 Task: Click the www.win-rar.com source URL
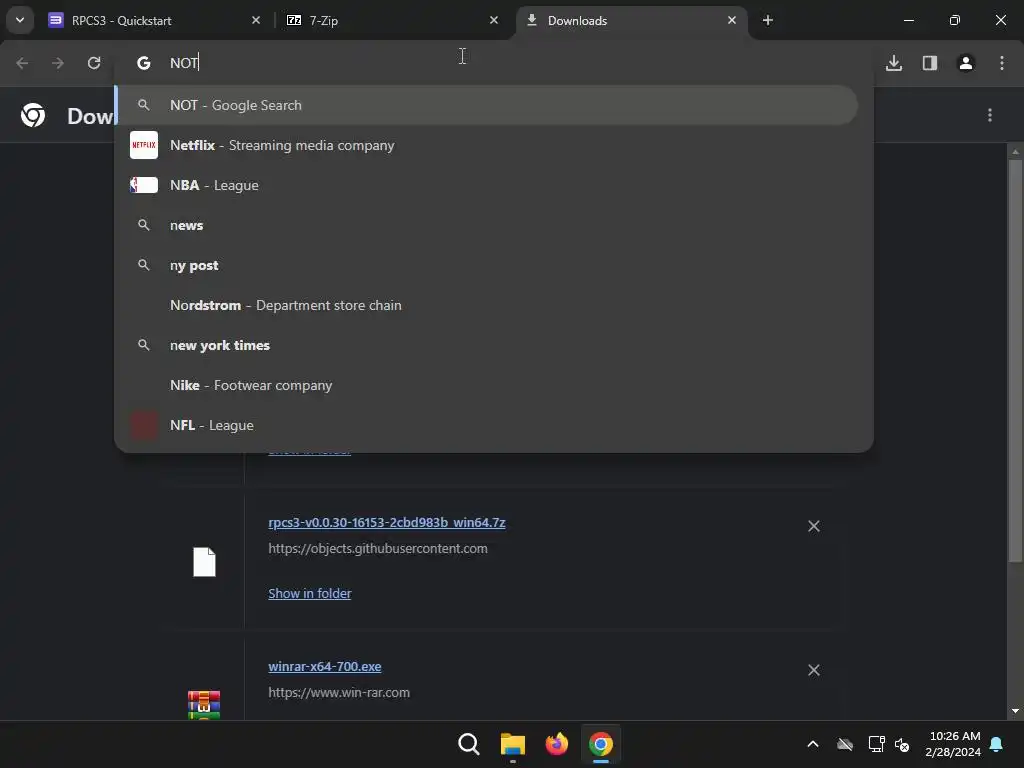pyautogui.click(x=339, y=693)
